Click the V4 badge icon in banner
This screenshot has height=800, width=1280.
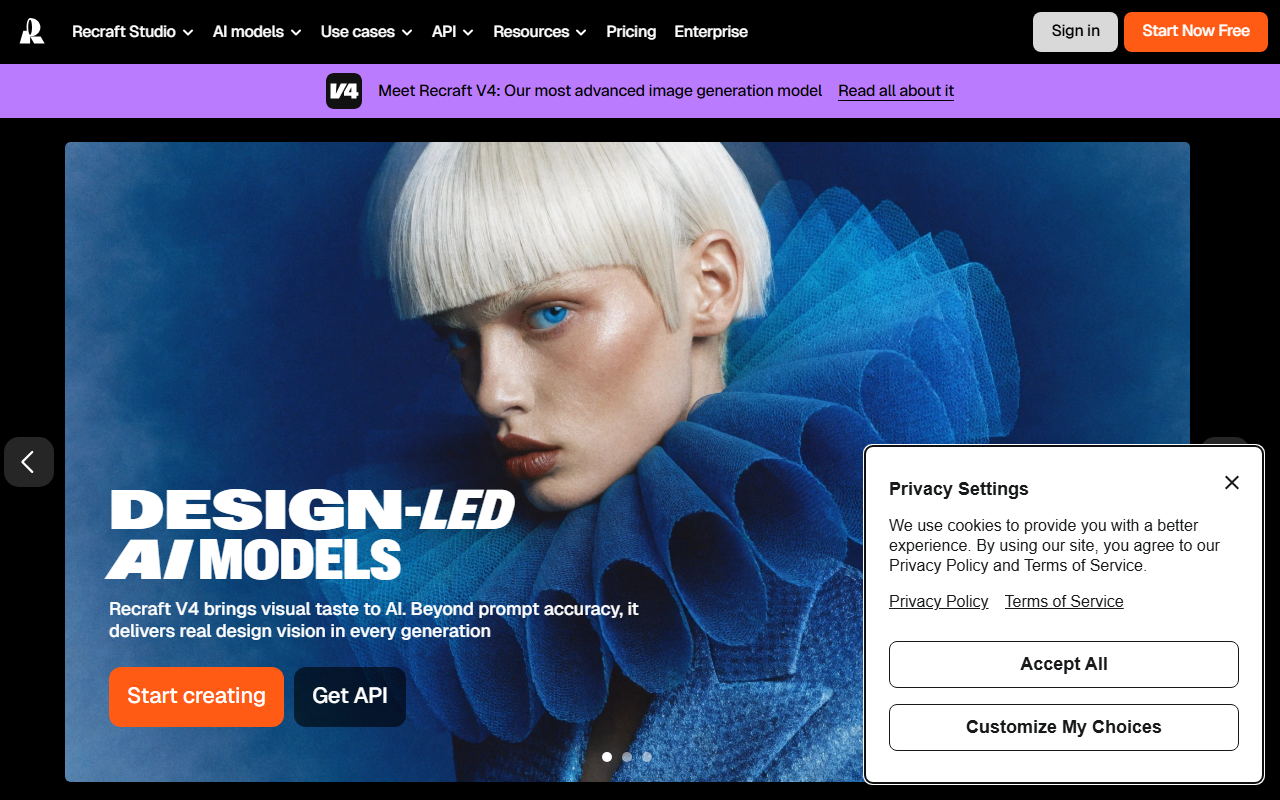[x=344, y=91]
